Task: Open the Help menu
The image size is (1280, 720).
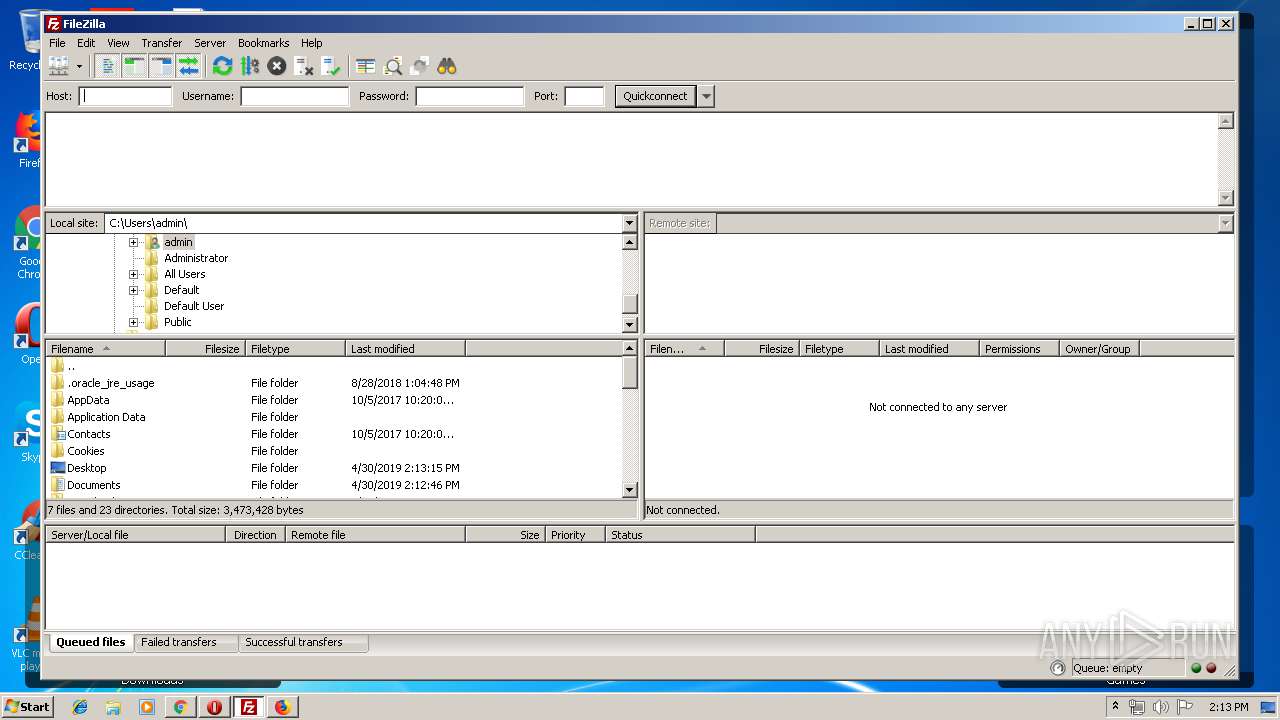Action: (x=311, y=43)
